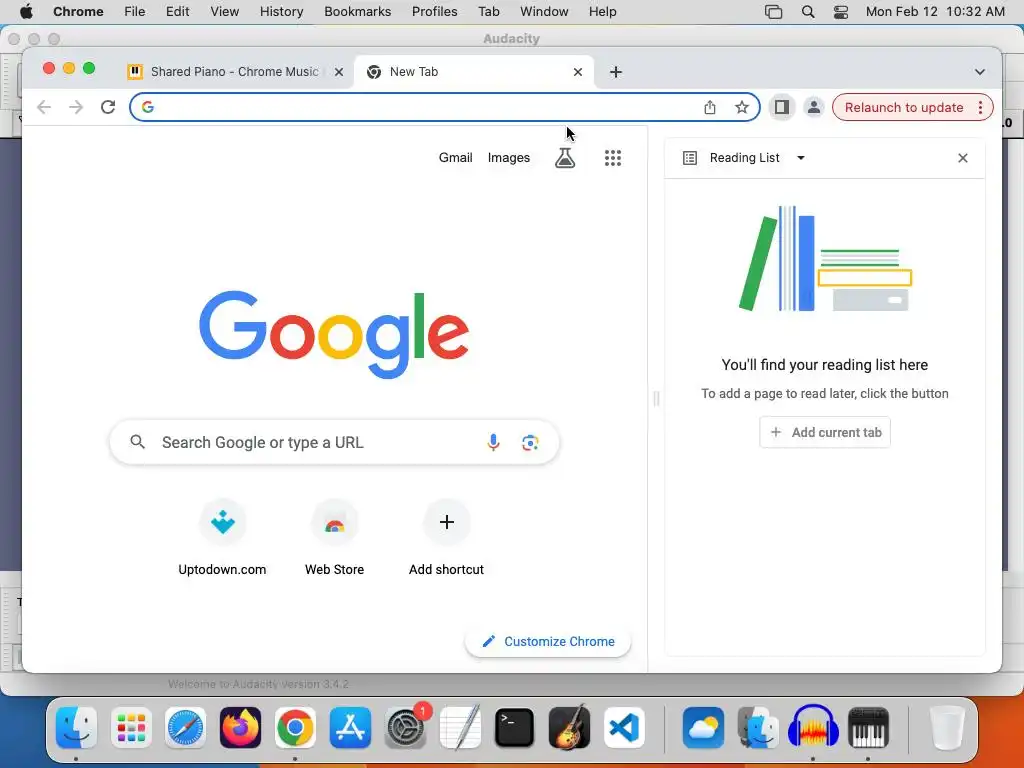Open the Uptodown.com shortcut

coord(222,537)
